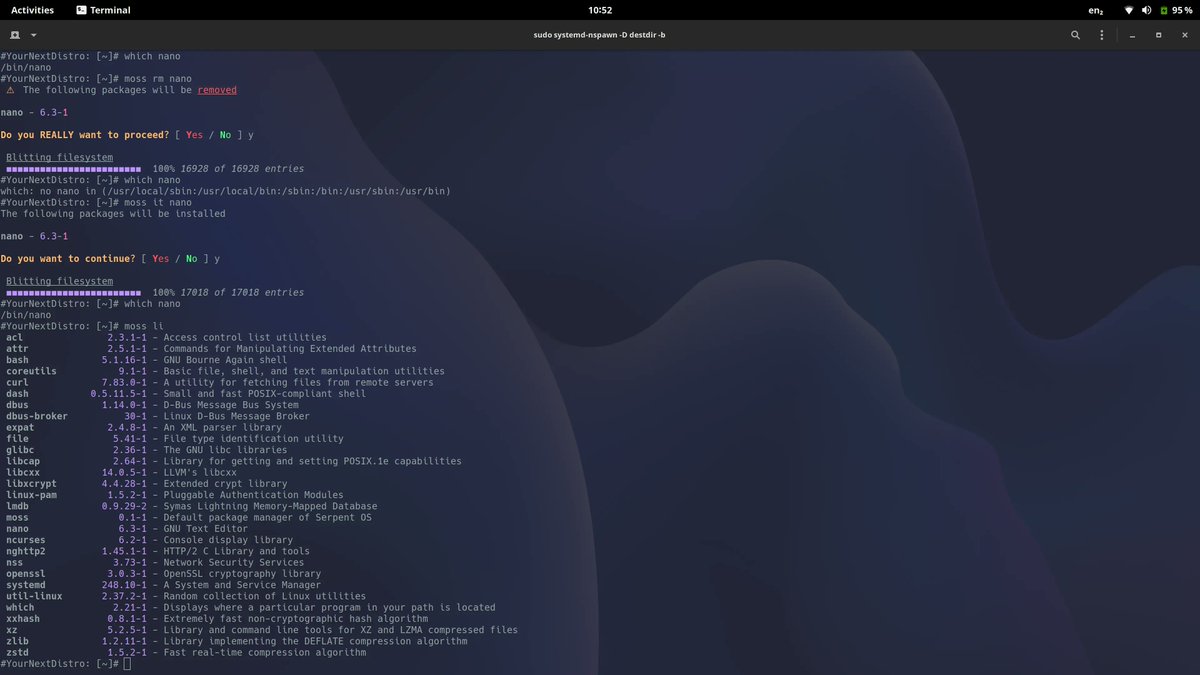
Task: Open the three-dot terminal menu
Action: 1104,35
